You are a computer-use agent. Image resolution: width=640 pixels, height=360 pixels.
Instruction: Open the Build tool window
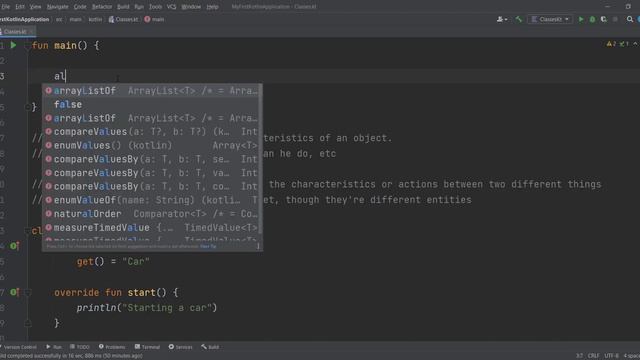pos(210,347)
